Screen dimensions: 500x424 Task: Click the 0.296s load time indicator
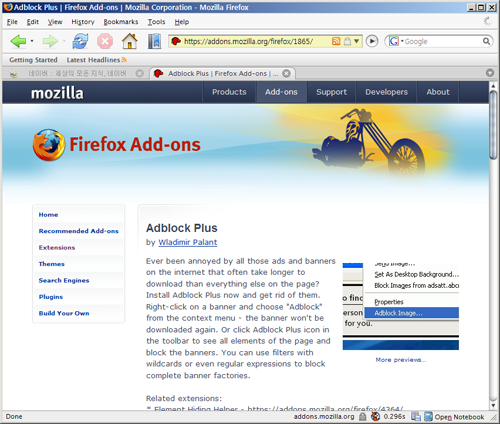click(394, 417)
